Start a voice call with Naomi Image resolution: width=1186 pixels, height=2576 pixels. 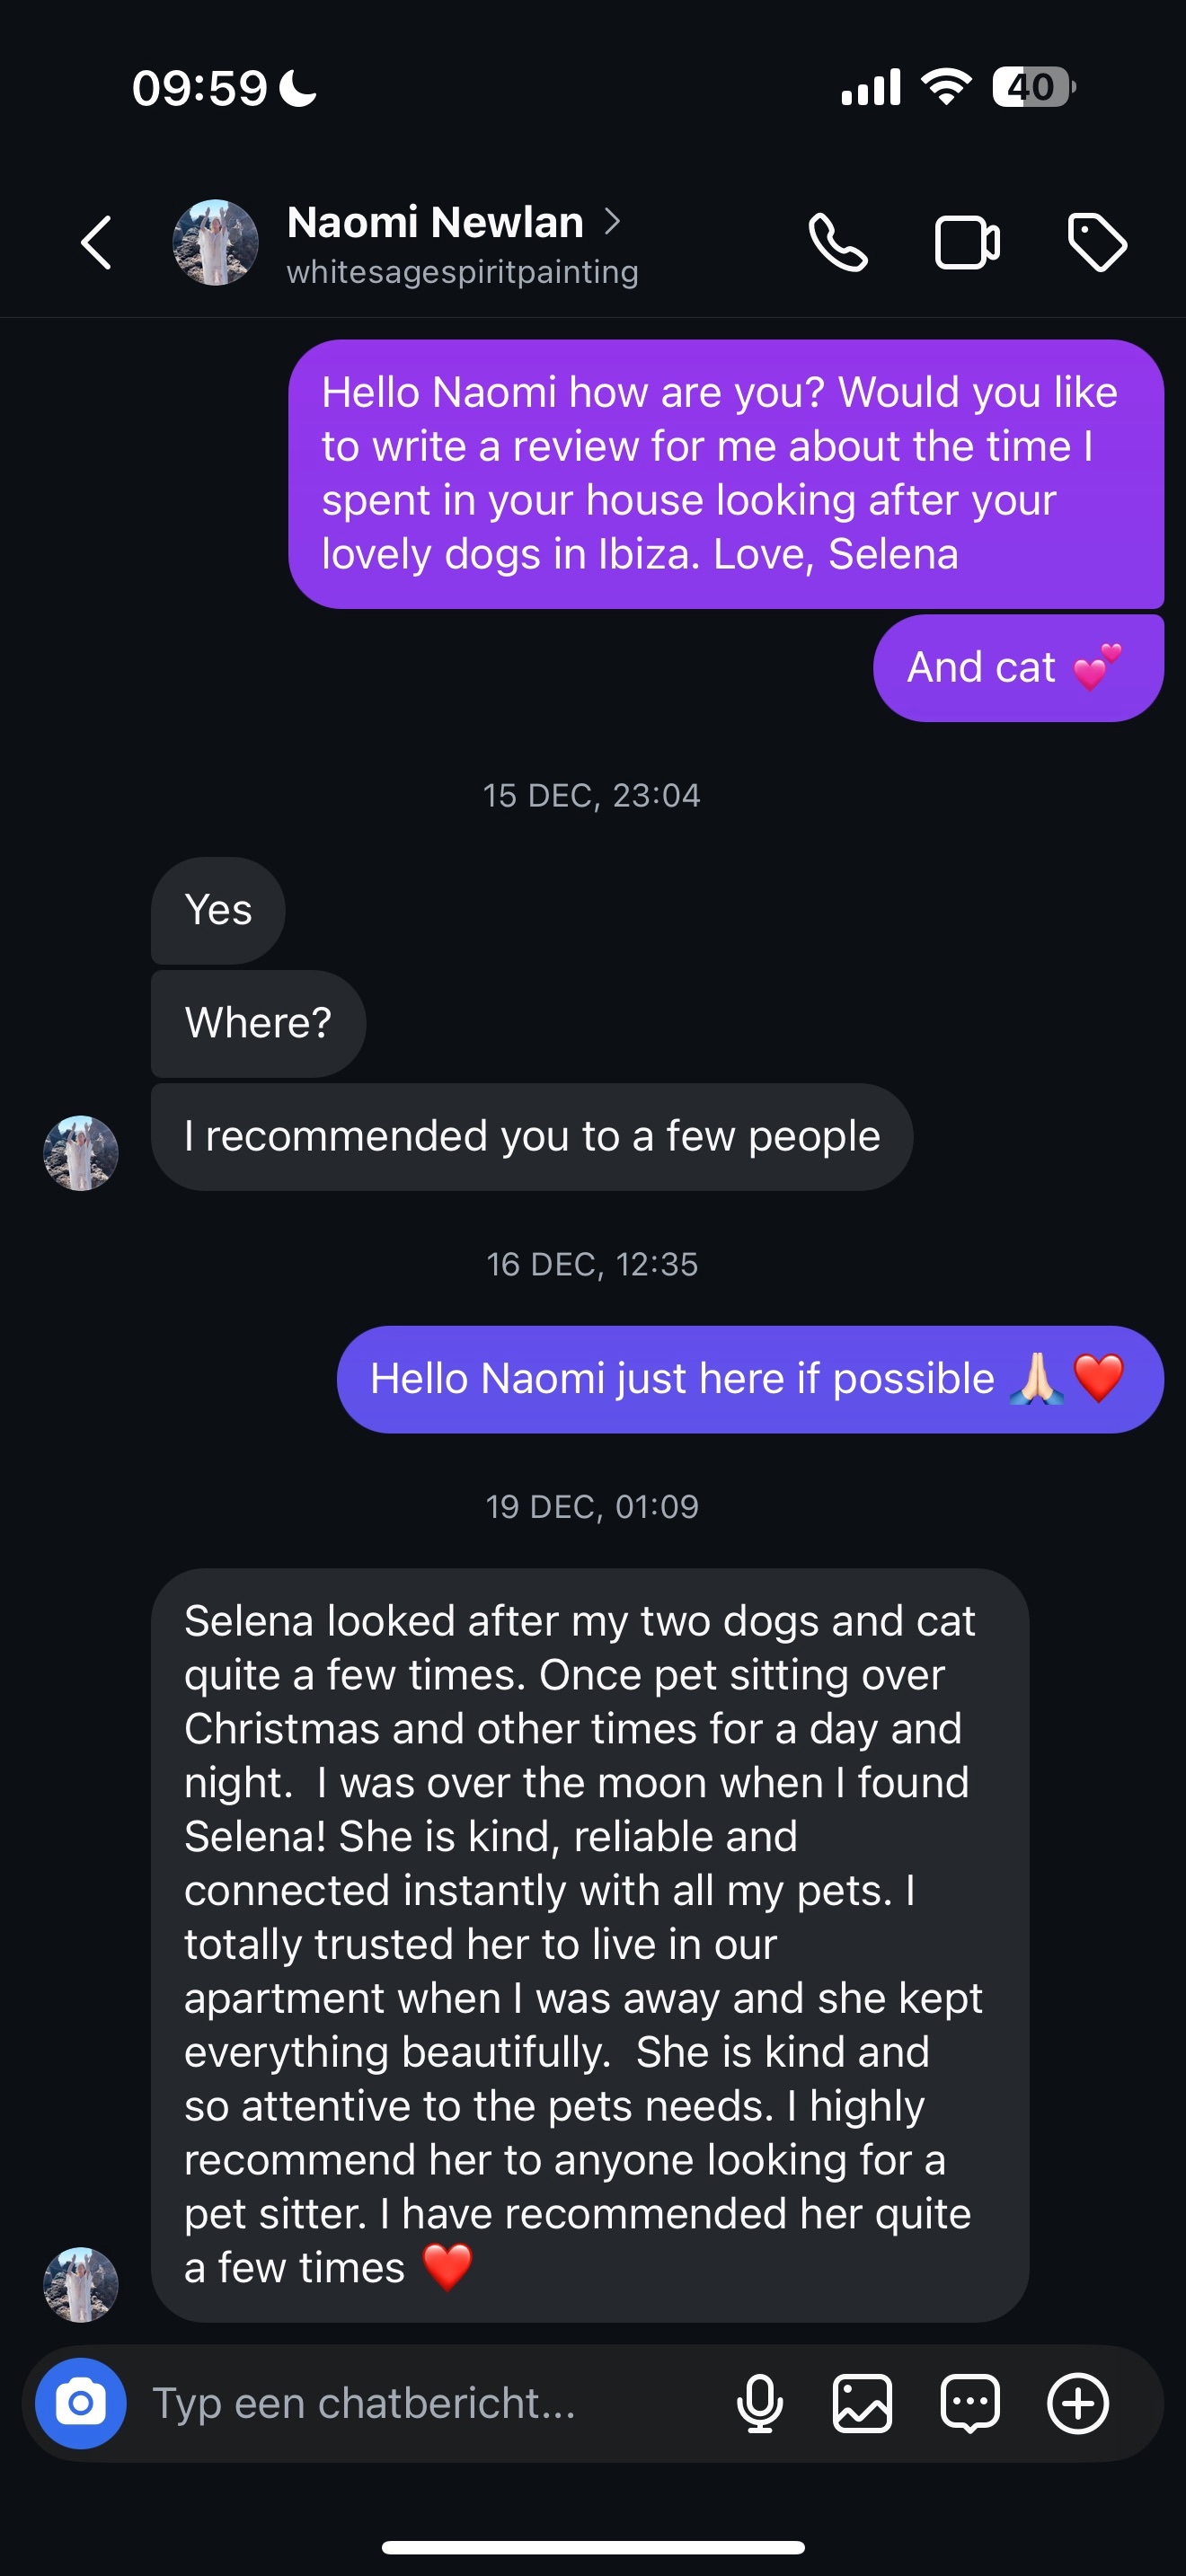coord(837,243)
